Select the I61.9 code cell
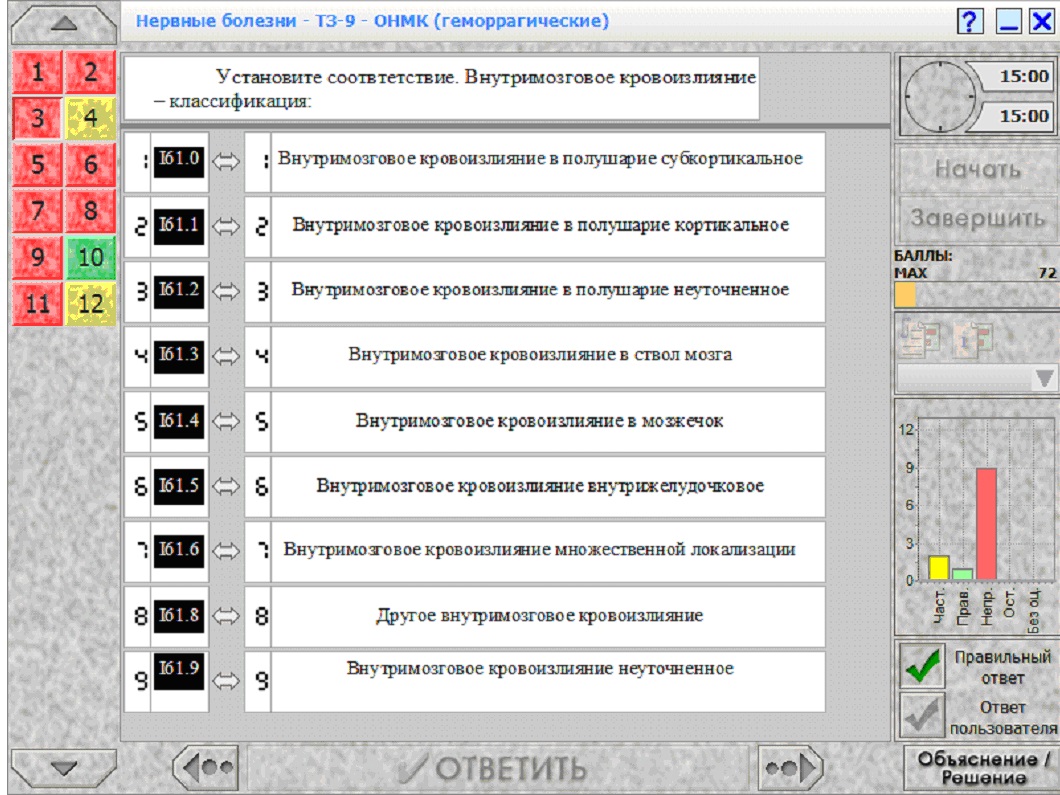 click(179, 671)
